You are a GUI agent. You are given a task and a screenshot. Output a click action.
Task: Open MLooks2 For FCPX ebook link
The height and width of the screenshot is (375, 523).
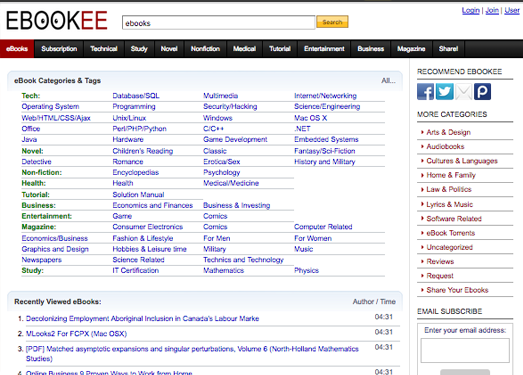click(76, 334)
